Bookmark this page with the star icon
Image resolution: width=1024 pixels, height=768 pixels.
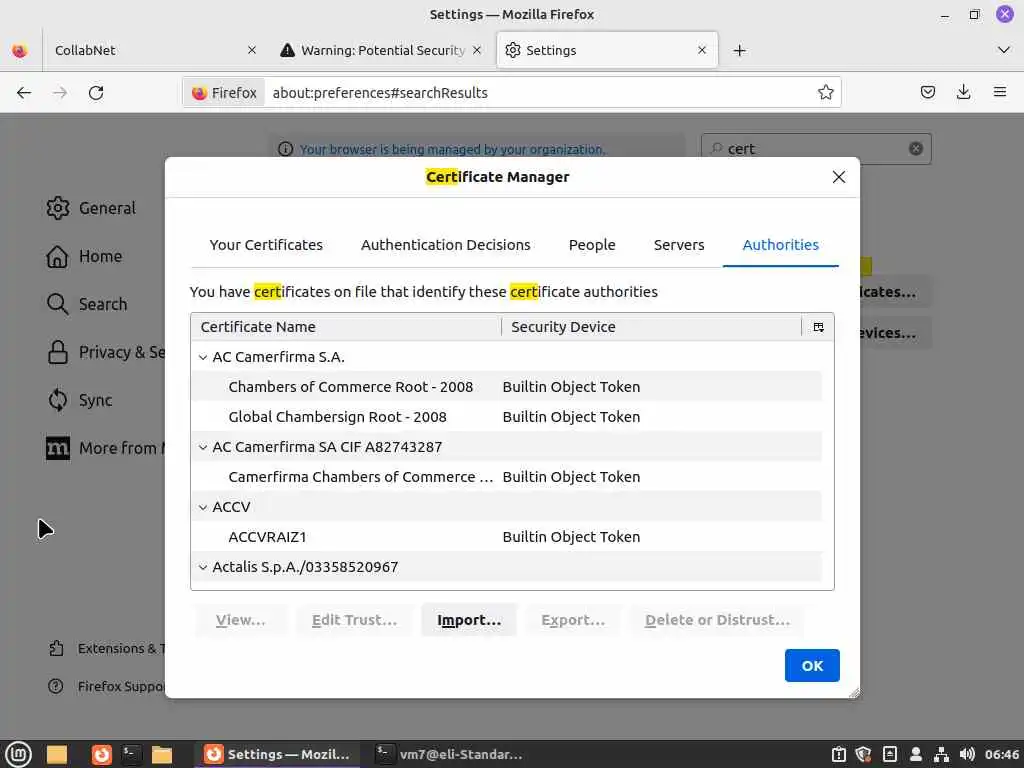825,92
